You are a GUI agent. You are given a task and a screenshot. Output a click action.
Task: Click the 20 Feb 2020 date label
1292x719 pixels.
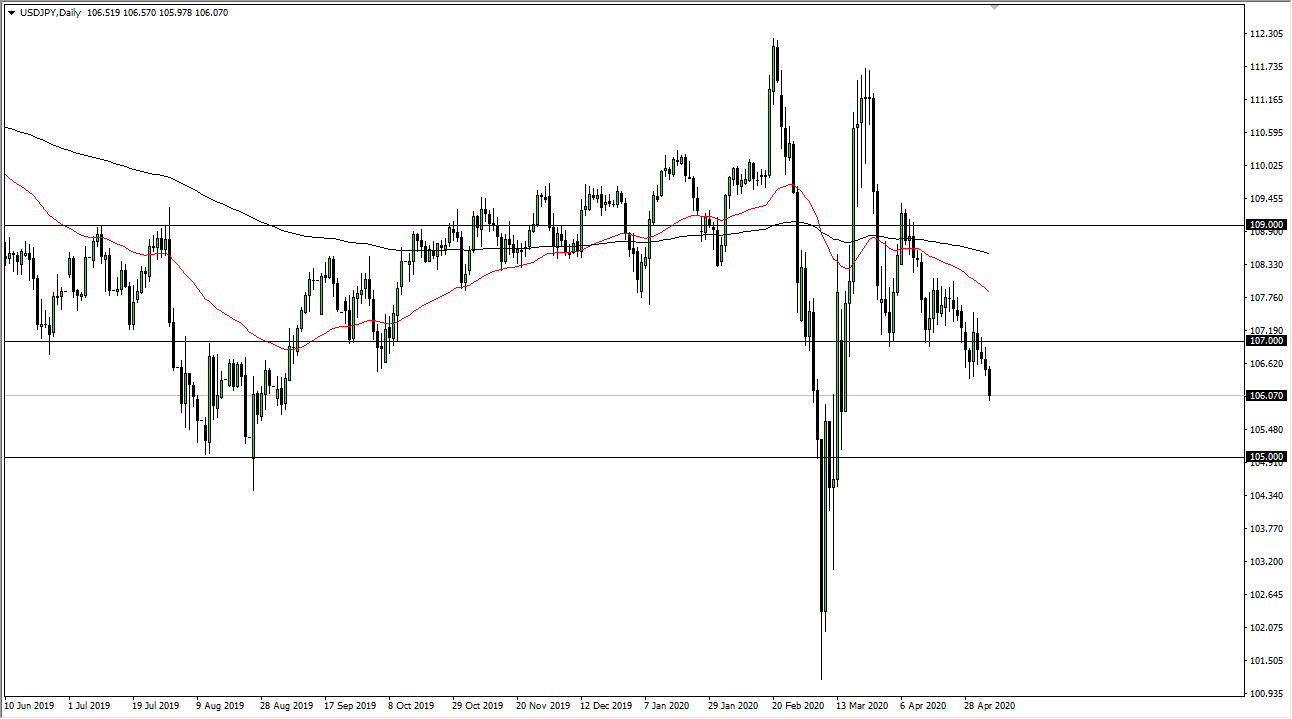click(x=799, y=705)
